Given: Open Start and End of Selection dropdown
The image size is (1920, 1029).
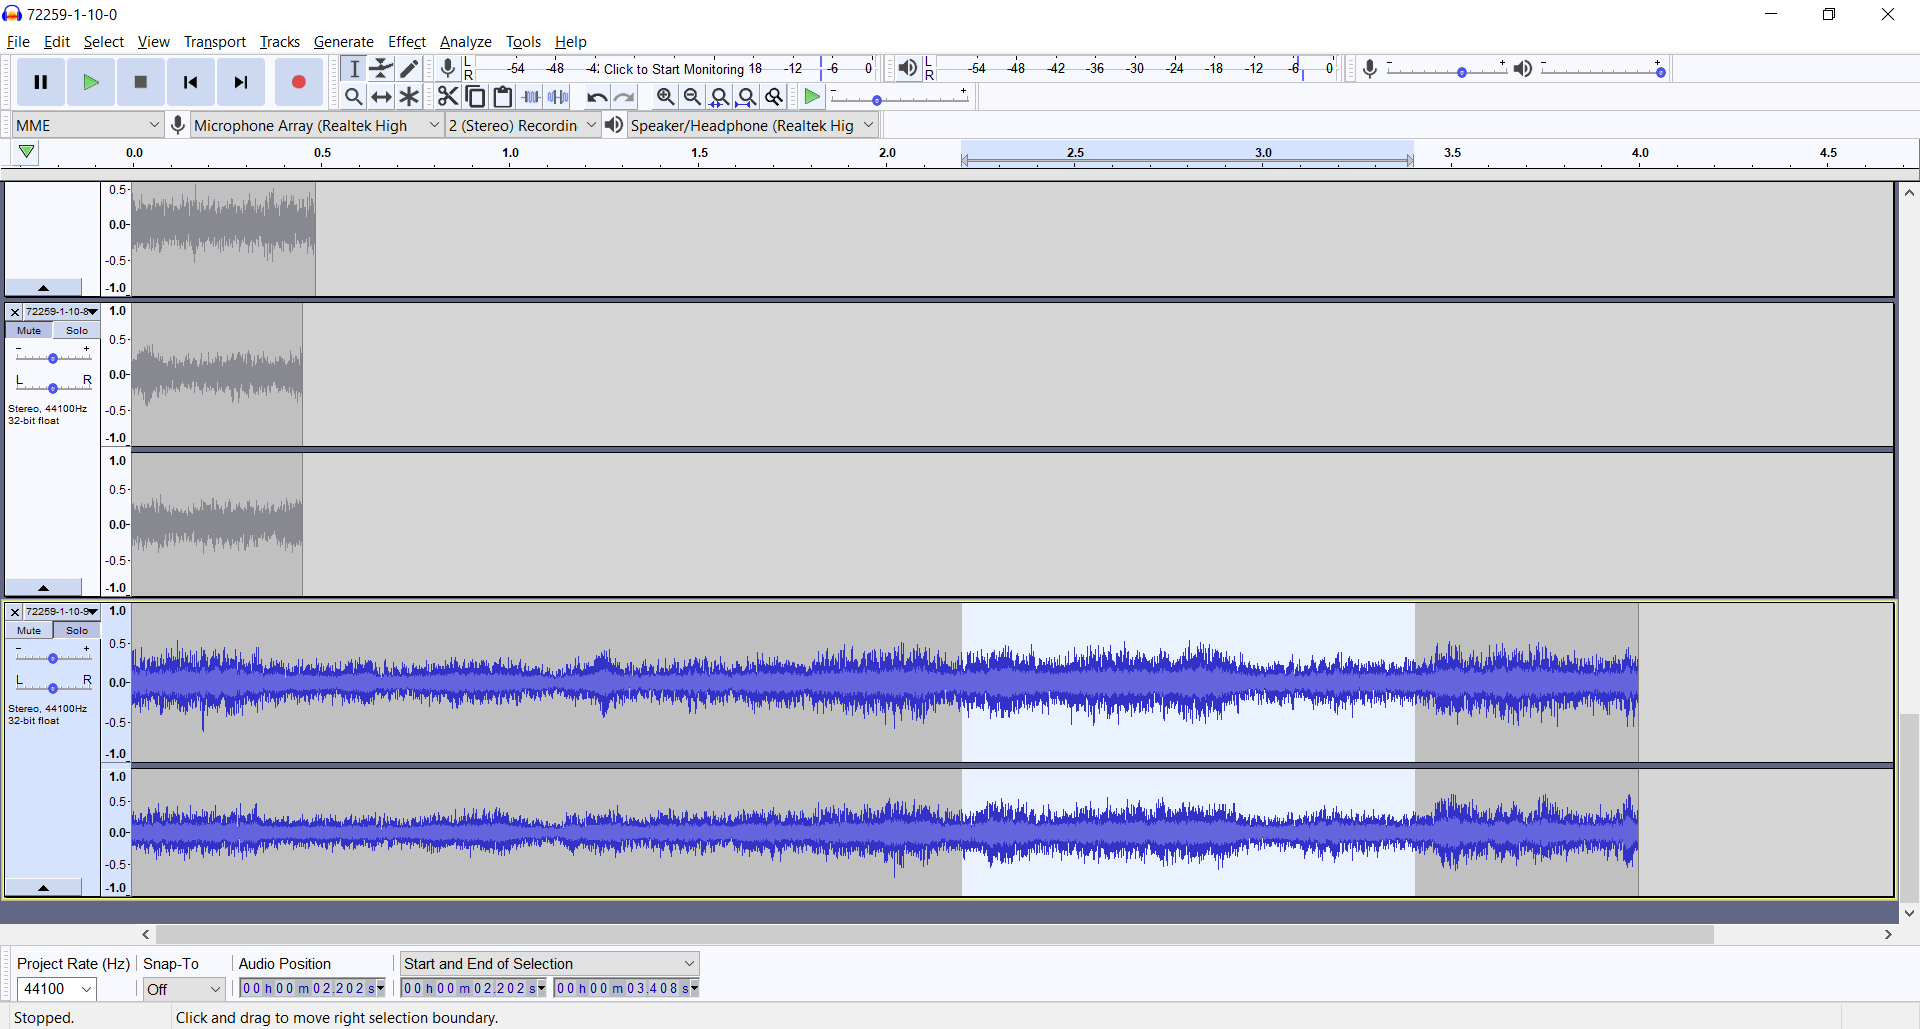Looking at the screenshot, I should (549, 963).
